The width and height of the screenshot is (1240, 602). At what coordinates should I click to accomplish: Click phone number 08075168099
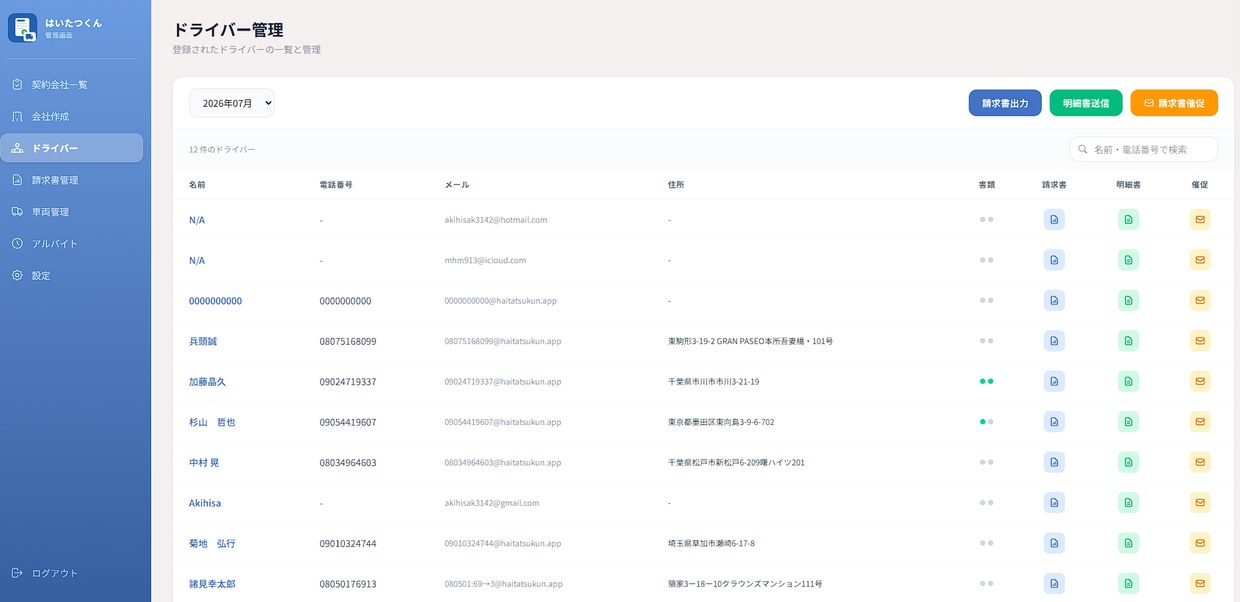(x=348, y=341)
